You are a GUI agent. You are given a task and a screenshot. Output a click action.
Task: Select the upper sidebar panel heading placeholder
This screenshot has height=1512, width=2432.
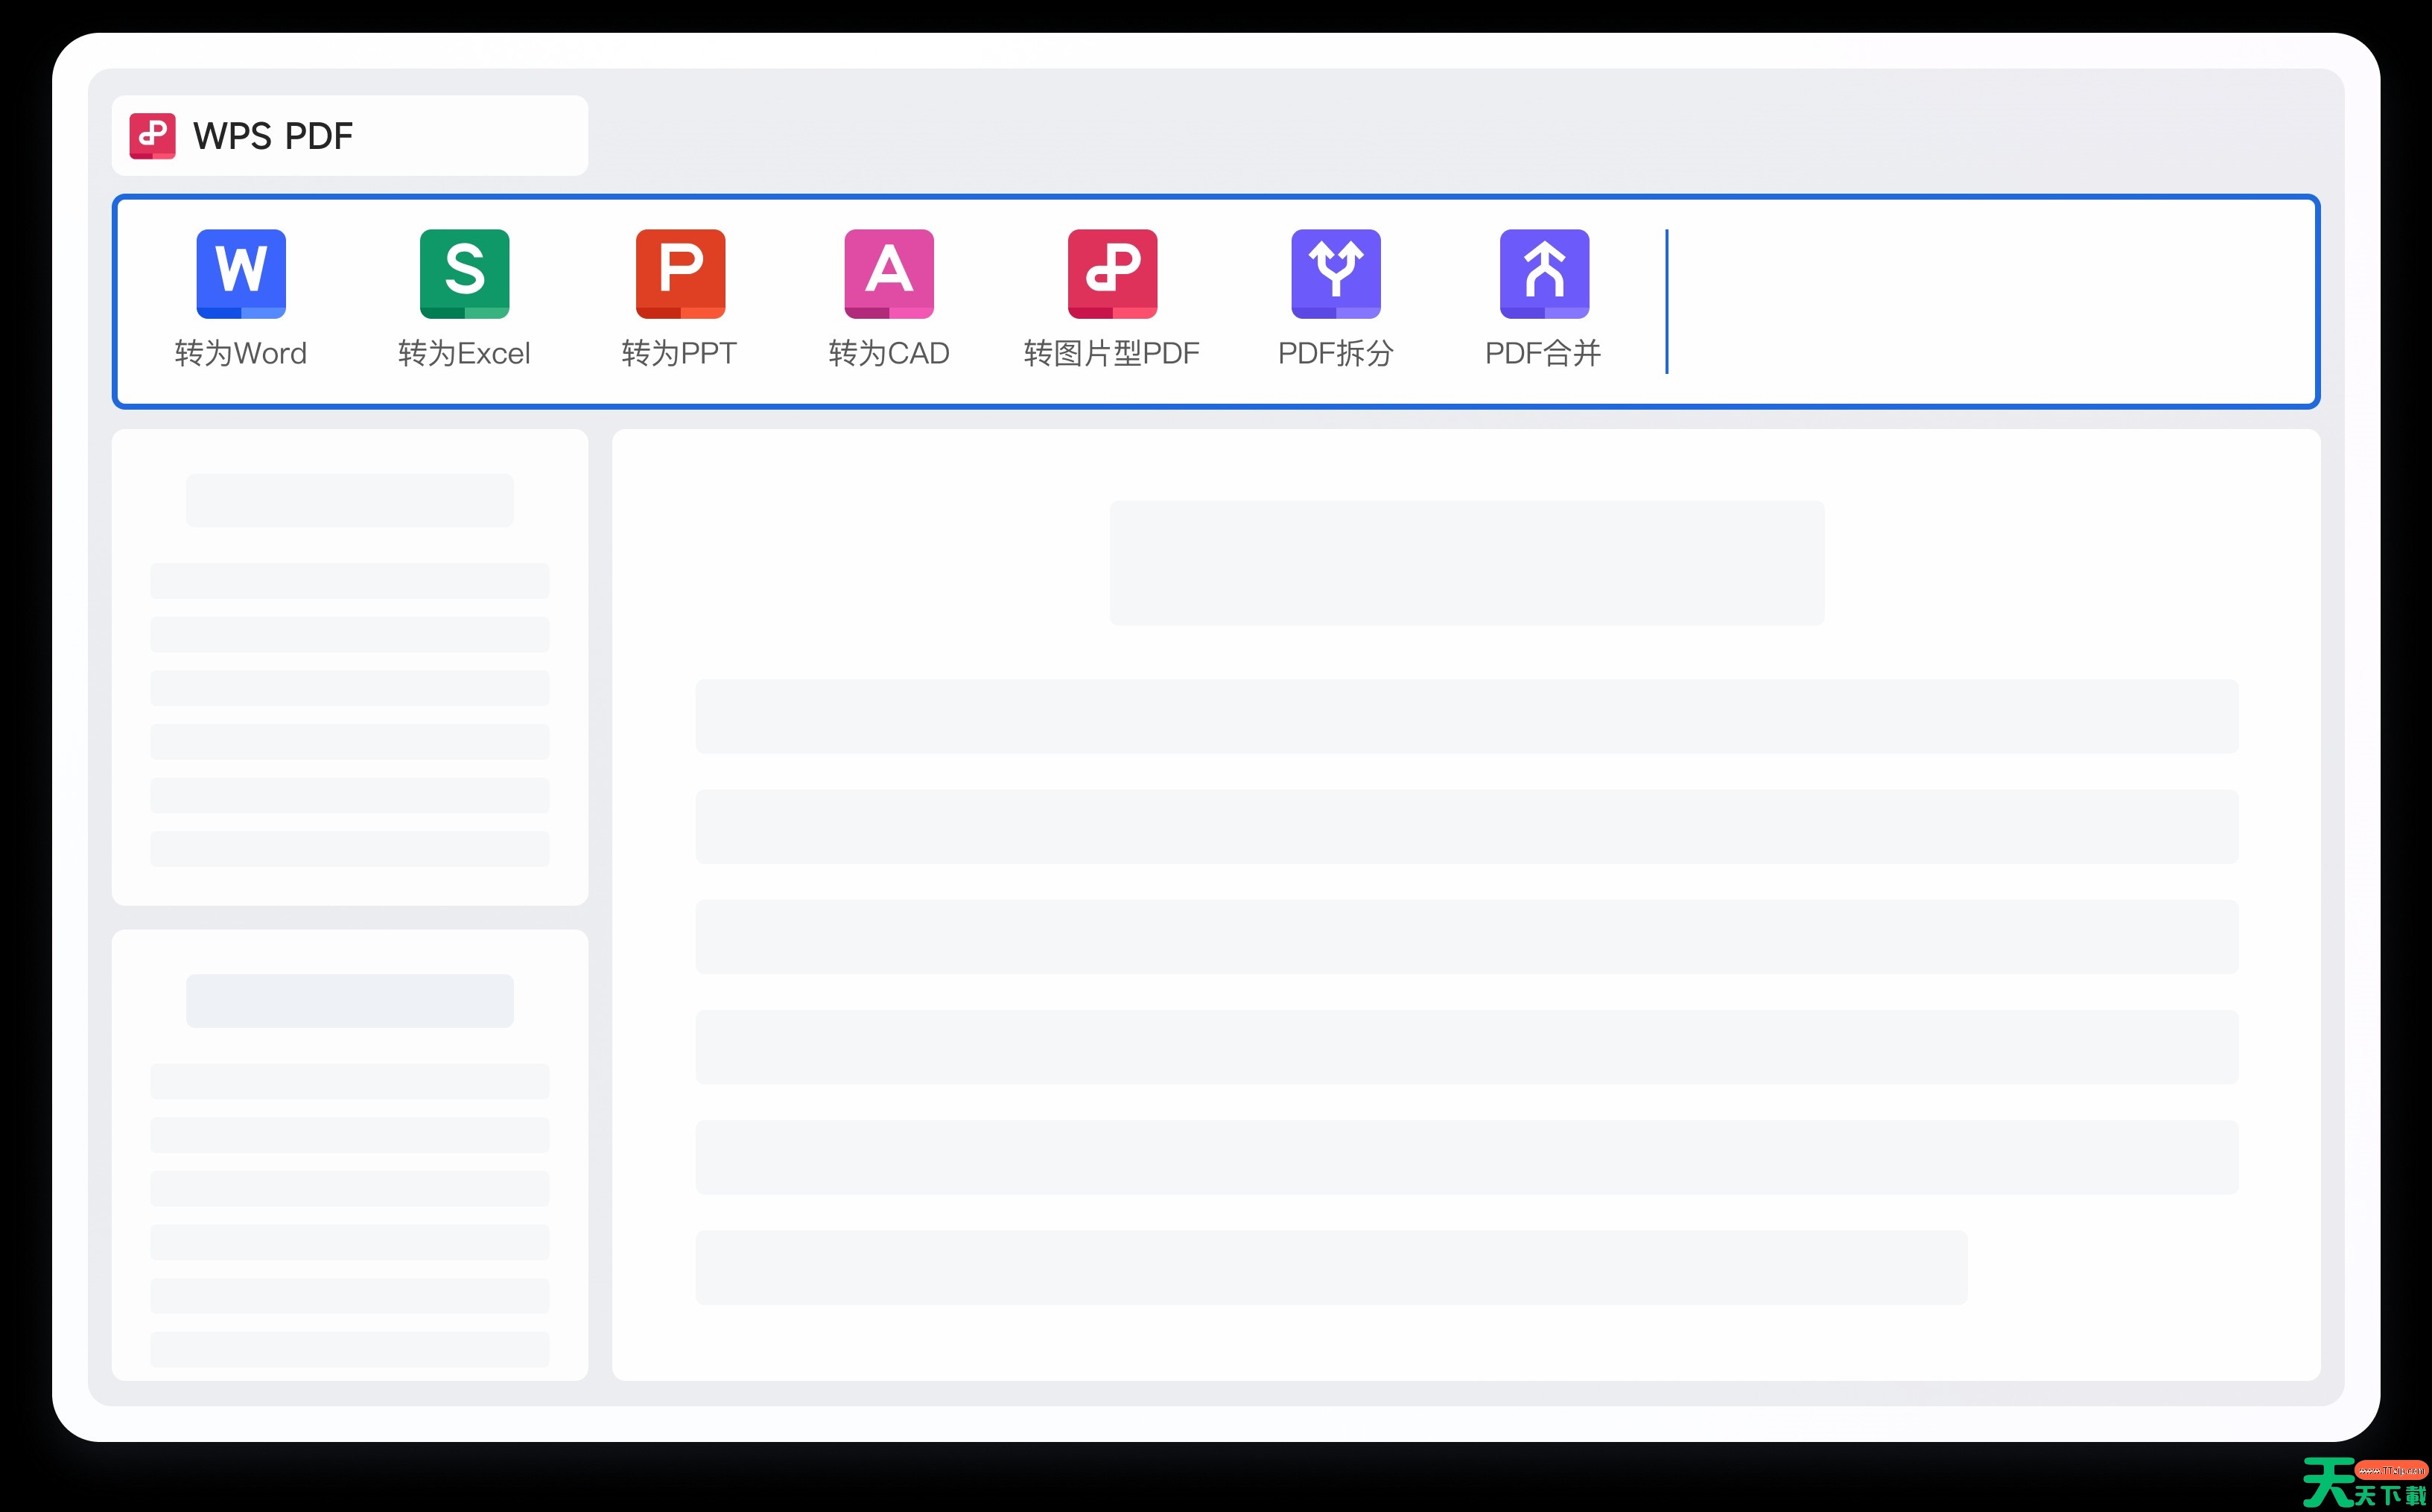click(350, 500)
